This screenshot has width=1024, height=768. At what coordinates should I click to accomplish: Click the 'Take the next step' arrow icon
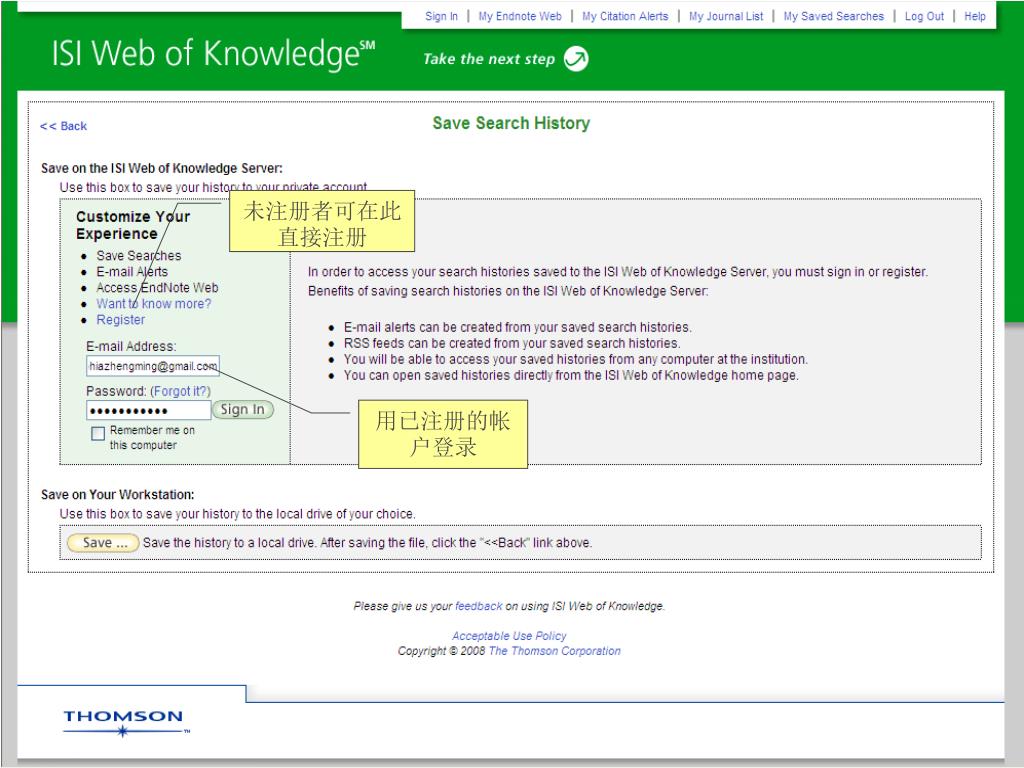click(x=576, y=59)
